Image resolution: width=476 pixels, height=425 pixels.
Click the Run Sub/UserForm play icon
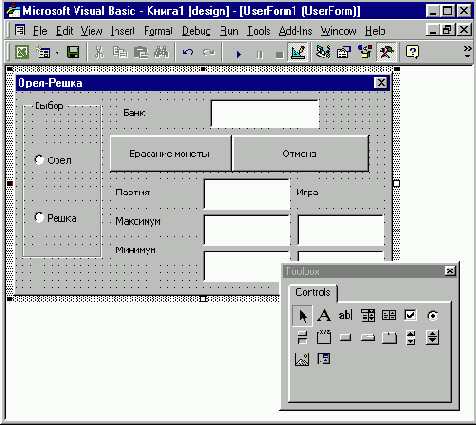click(239, 54)
